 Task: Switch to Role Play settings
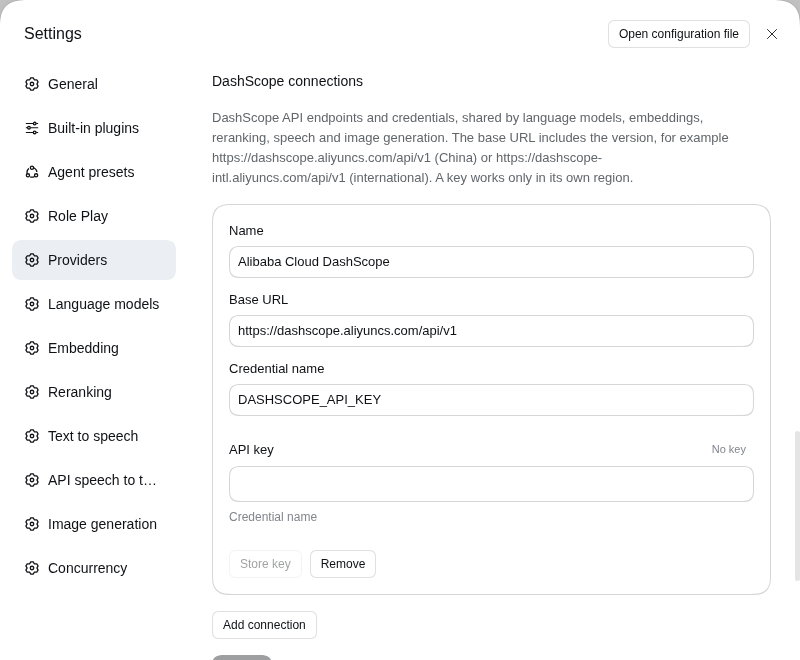tap(94, 216)
